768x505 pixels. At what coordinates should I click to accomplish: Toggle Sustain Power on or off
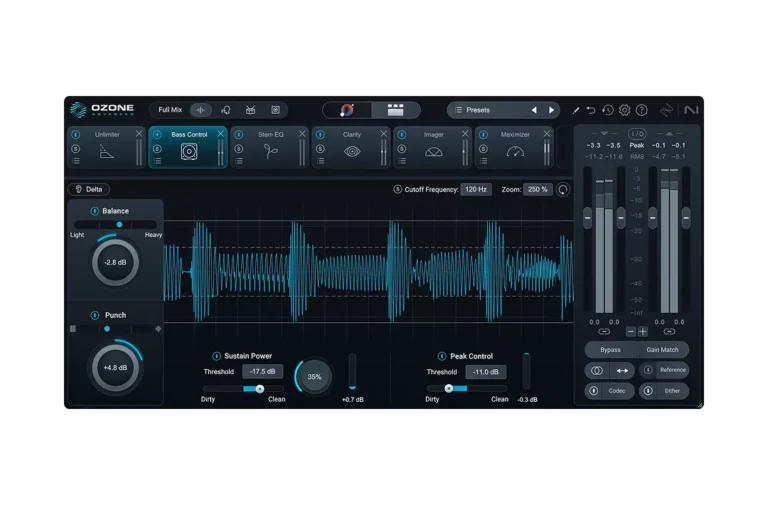[216, 356]
